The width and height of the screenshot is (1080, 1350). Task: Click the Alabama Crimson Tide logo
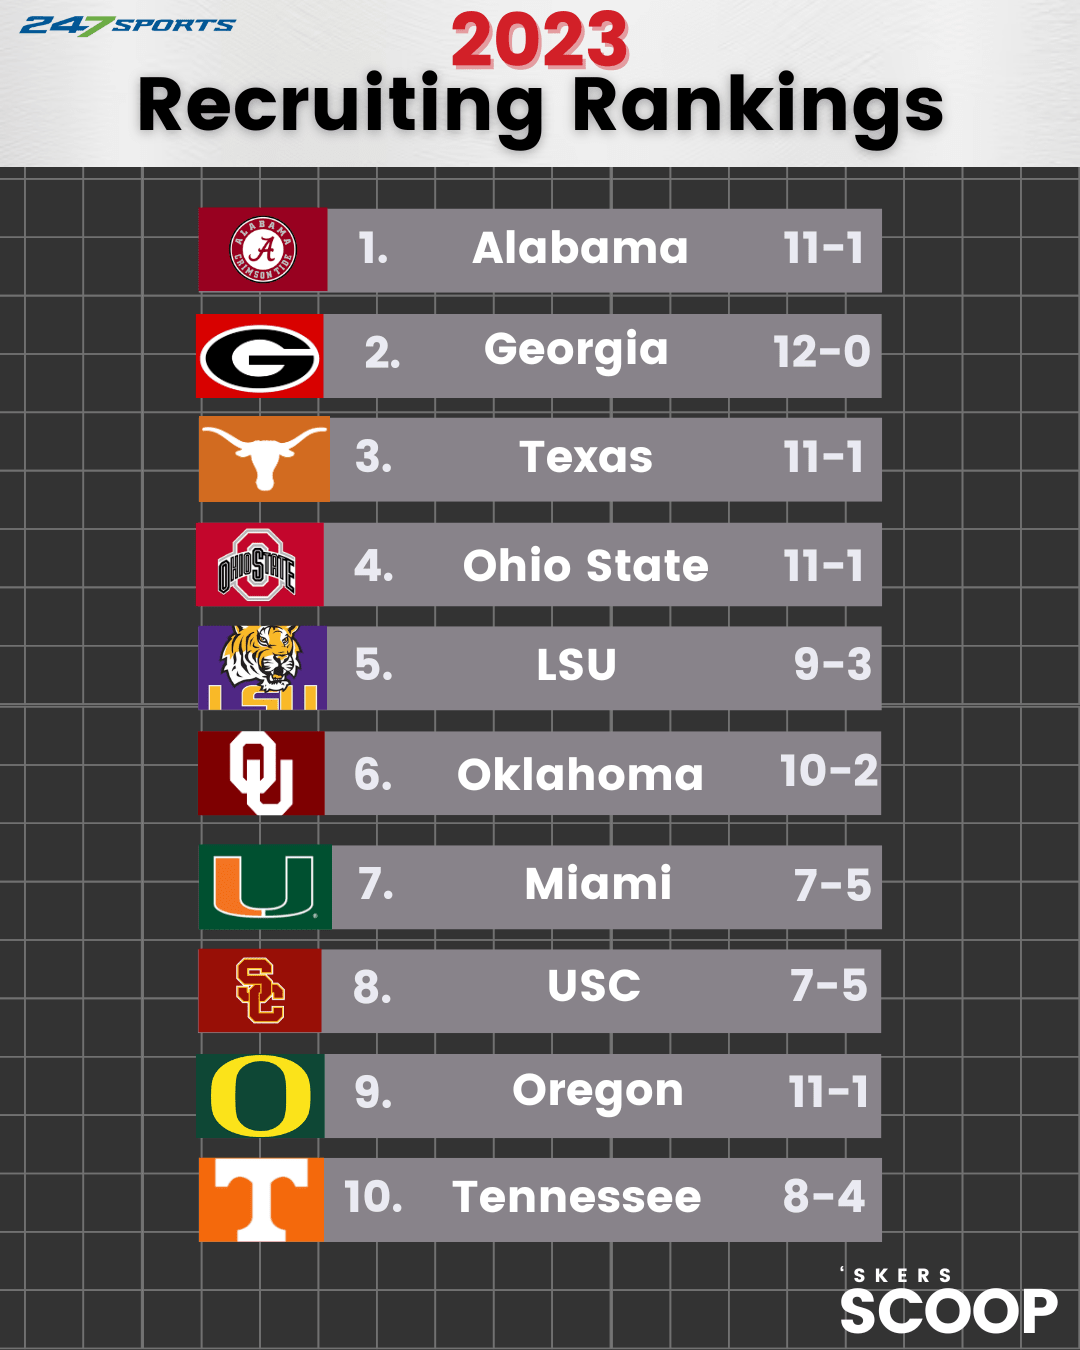point(263,249)
